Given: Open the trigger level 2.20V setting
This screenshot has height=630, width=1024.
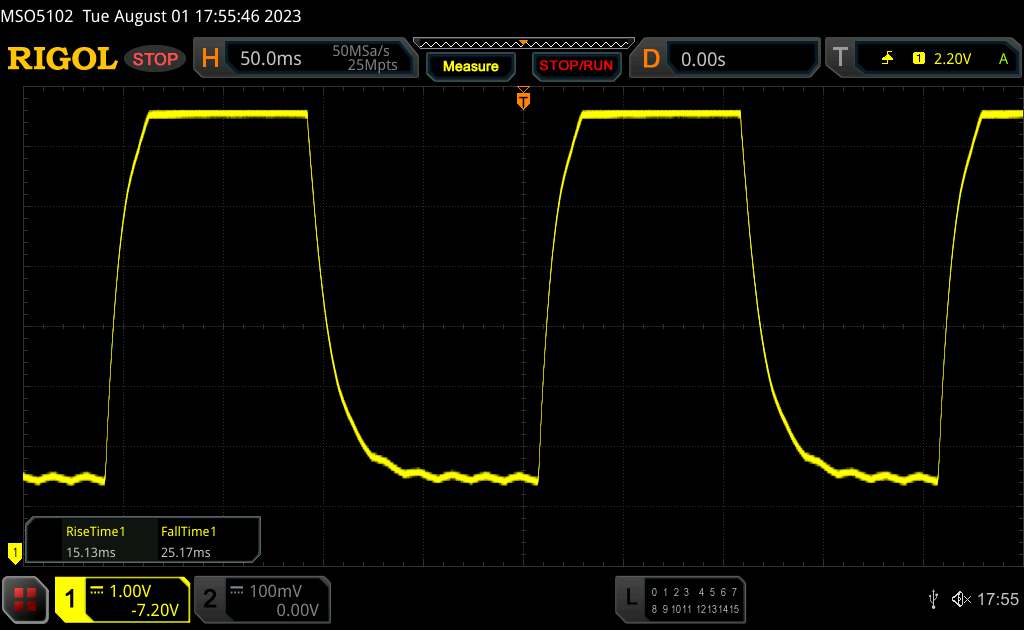Looking at the screenshot, I should (952, 59).
